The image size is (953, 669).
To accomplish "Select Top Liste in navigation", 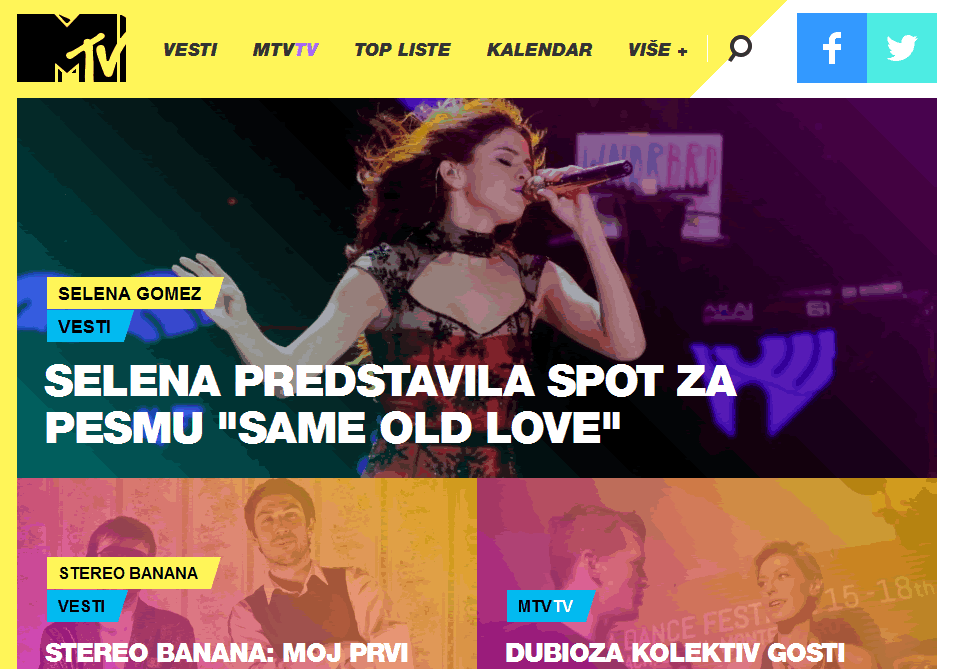I will [402, 50].
